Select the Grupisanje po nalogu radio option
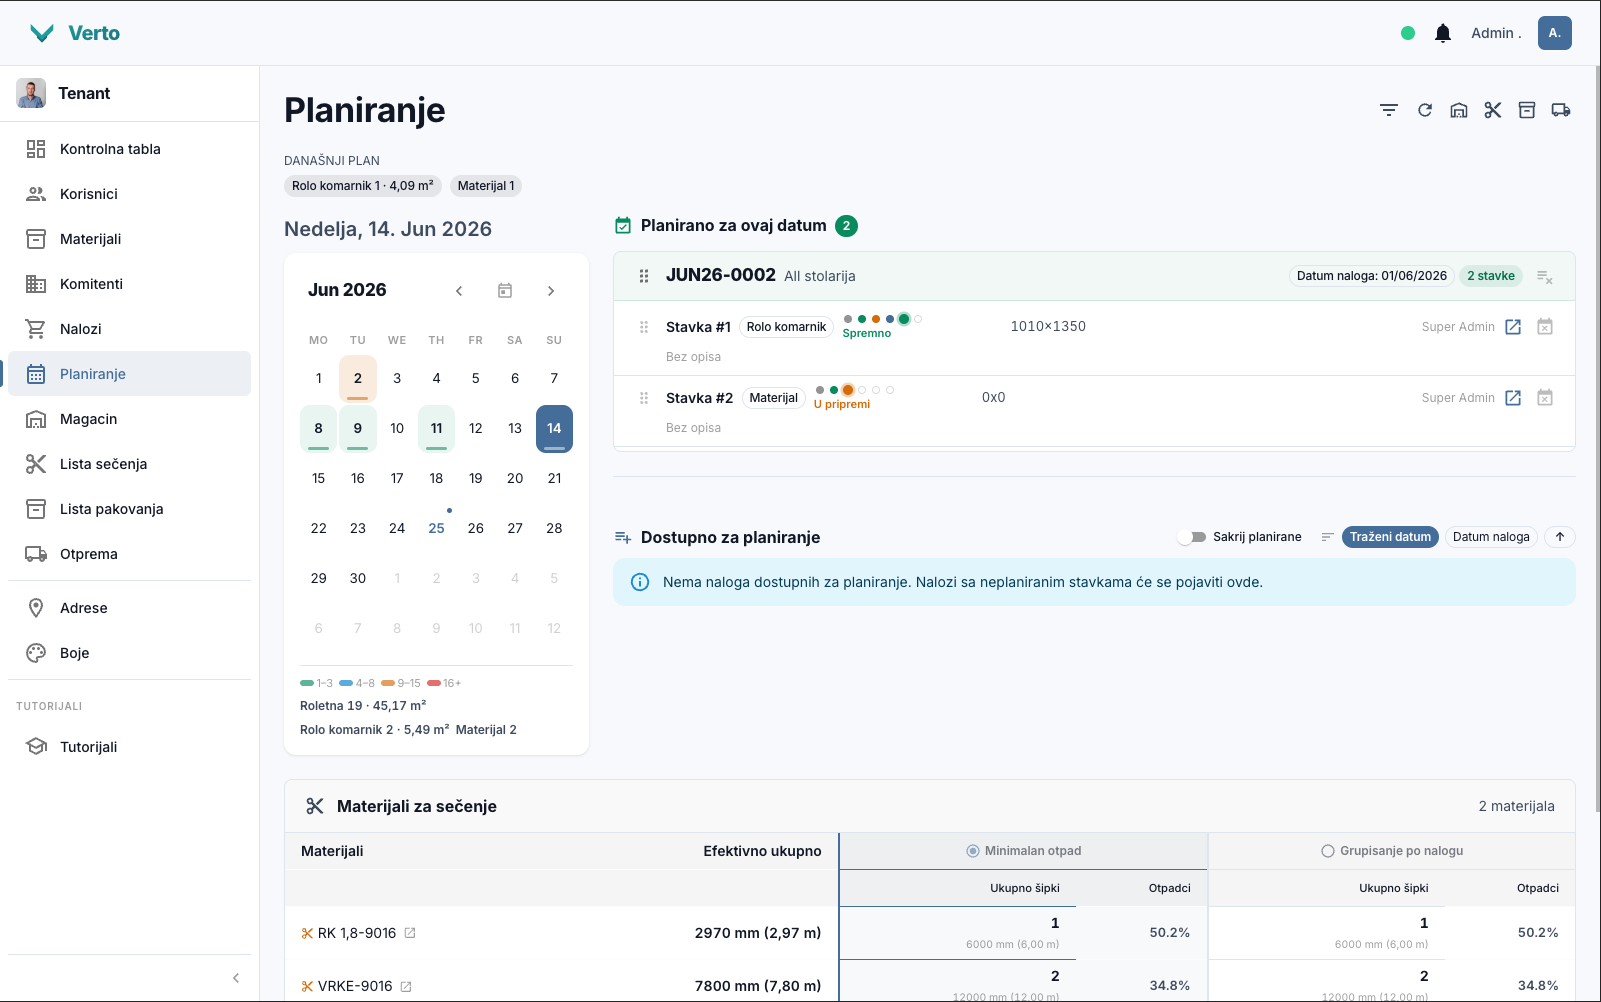The height and width of the screenshot is (1002, 1601). (x=1328, y=851)
